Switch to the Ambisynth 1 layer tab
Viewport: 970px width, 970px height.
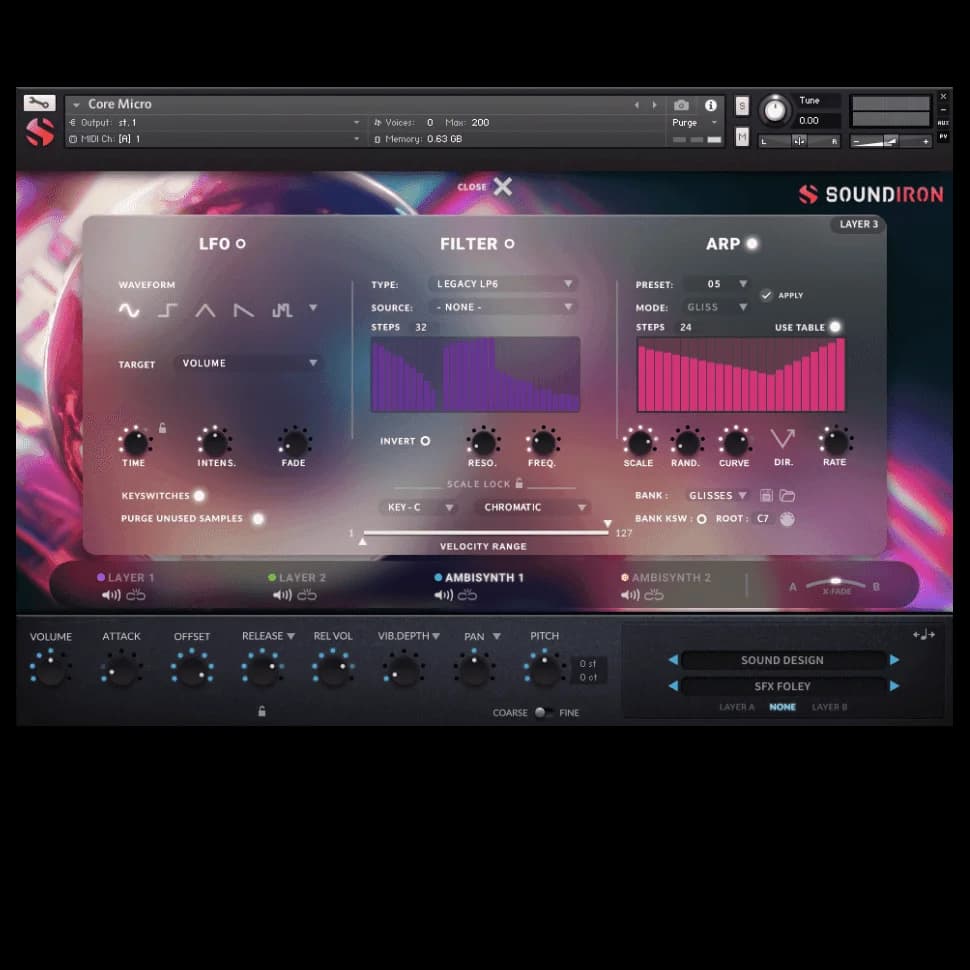pyautogui.click(x=484, y=578)
